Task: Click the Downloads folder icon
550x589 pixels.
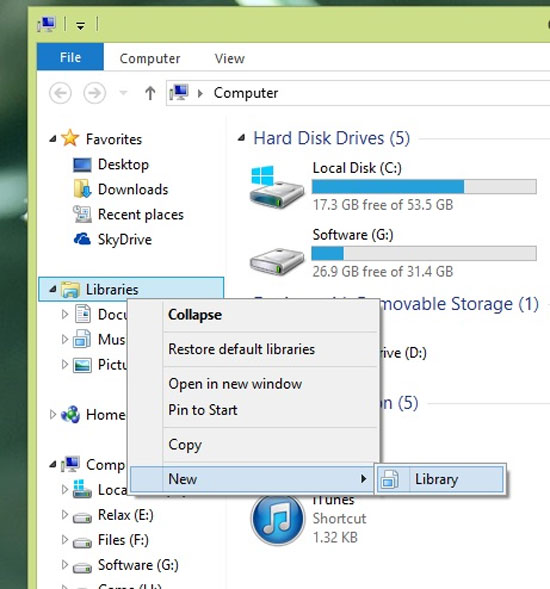Action: point(82,189)
